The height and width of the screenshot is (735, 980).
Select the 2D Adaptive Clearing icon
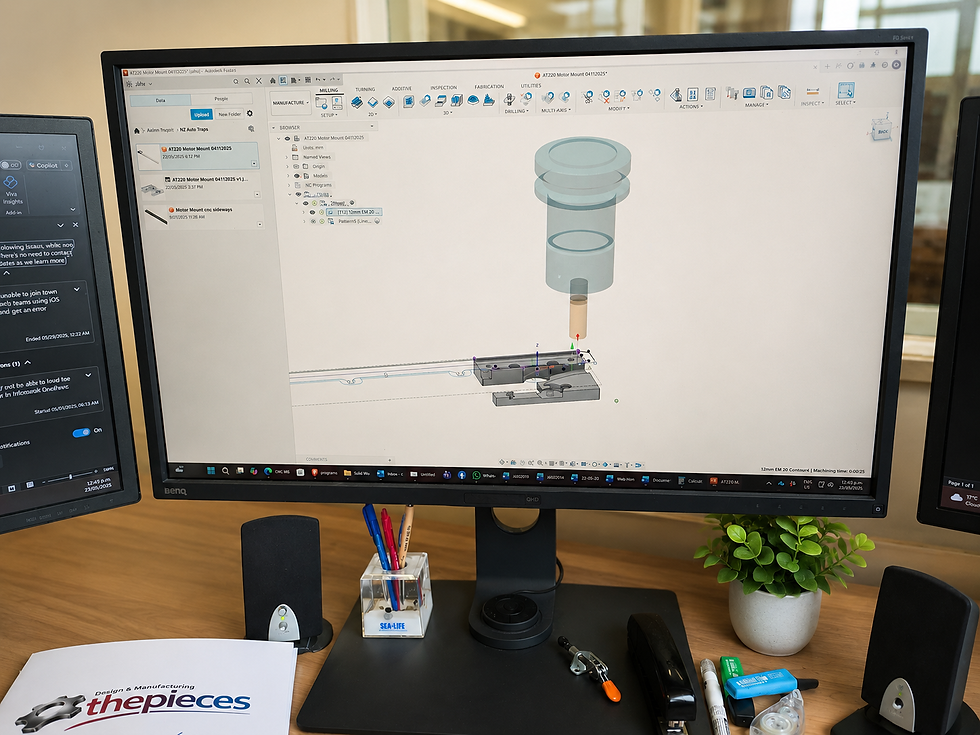tap(357, 102)
